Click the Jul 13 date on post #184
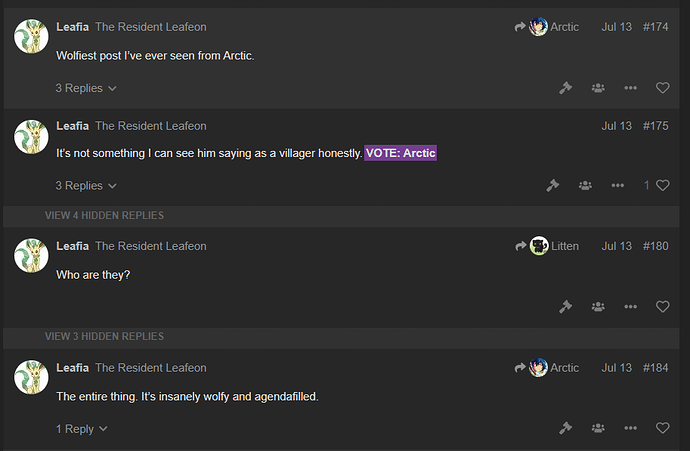Image resolution: width=690 pixels, height=451 pixels. pos(616,368)
